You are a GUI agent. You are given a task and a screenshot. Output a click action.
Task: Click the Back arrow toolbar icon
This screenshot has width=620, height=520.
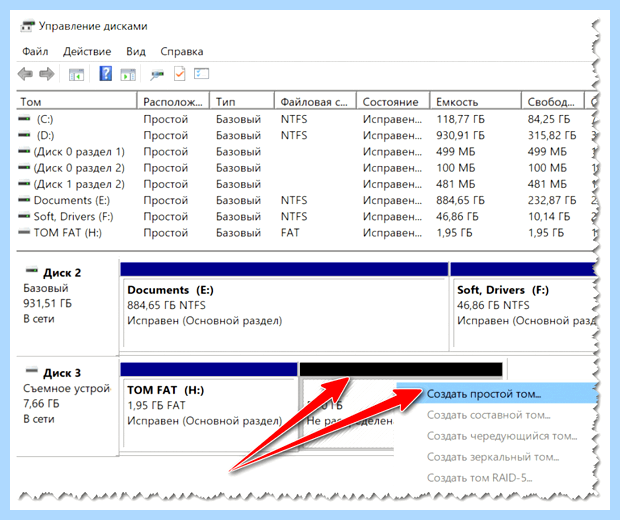26,74
